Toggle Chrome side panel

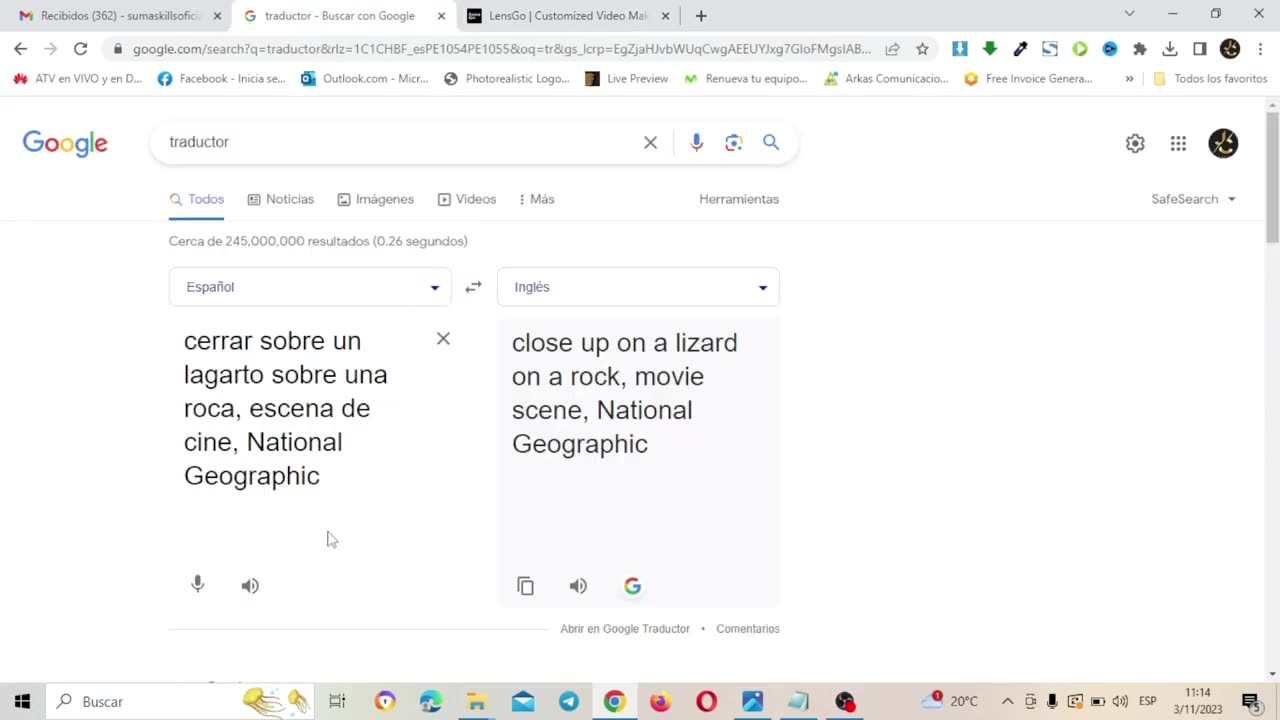[1199, 48]
